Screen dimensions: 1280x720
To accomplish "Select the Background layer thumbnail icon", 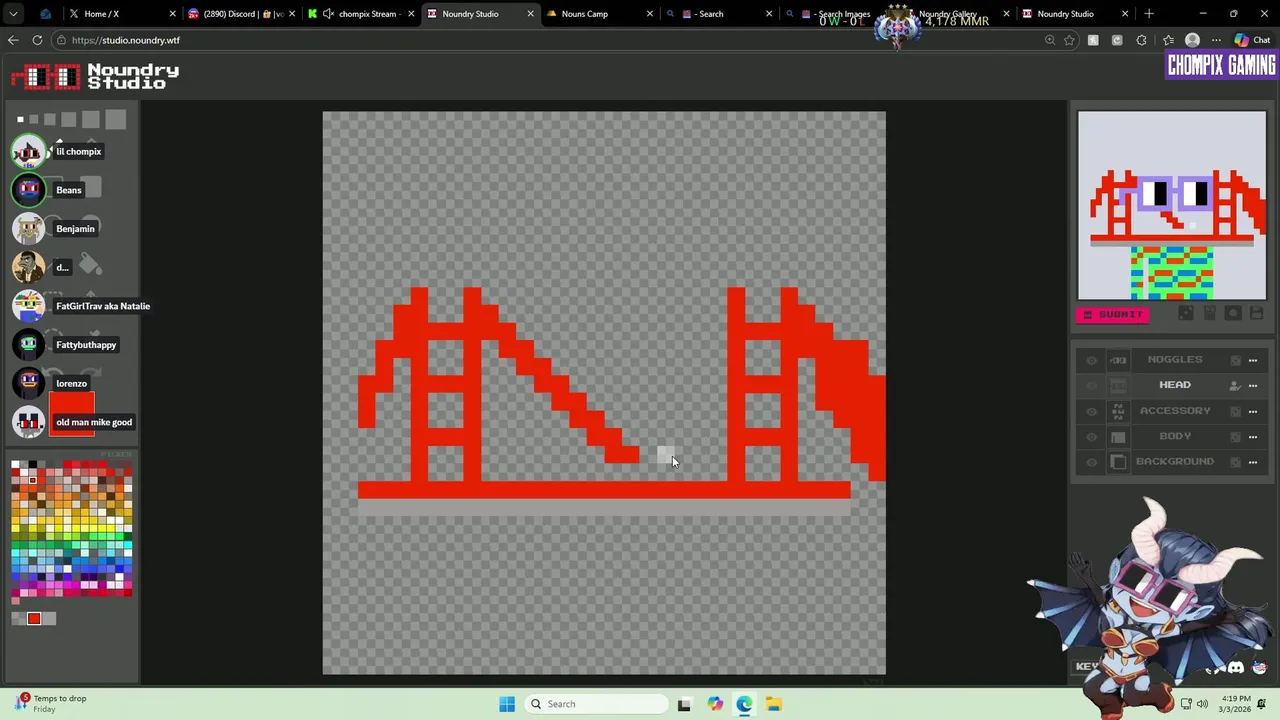I will [x=1118, y=462].
